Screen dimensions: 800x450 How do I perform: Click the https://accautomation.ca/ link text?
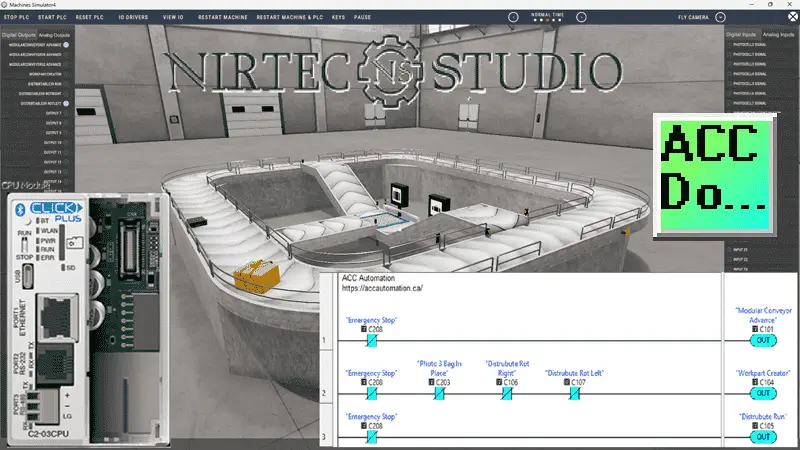382,288
